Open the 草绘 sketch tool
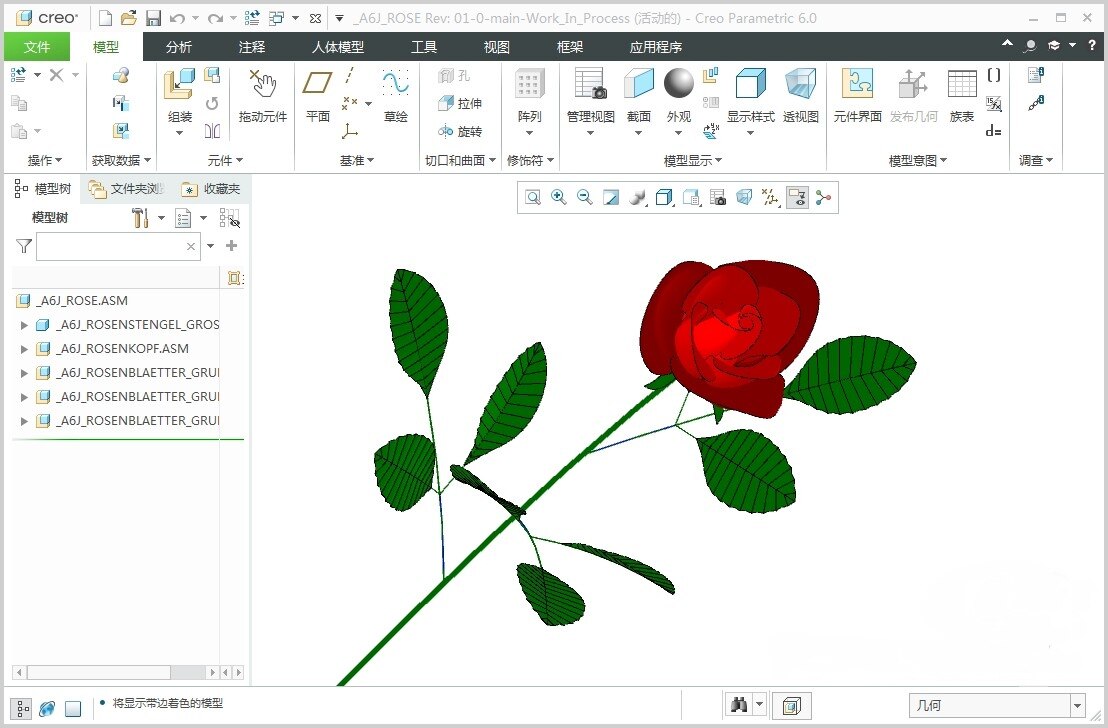This screenshot has width=1108, height=728. click(395, 95)
